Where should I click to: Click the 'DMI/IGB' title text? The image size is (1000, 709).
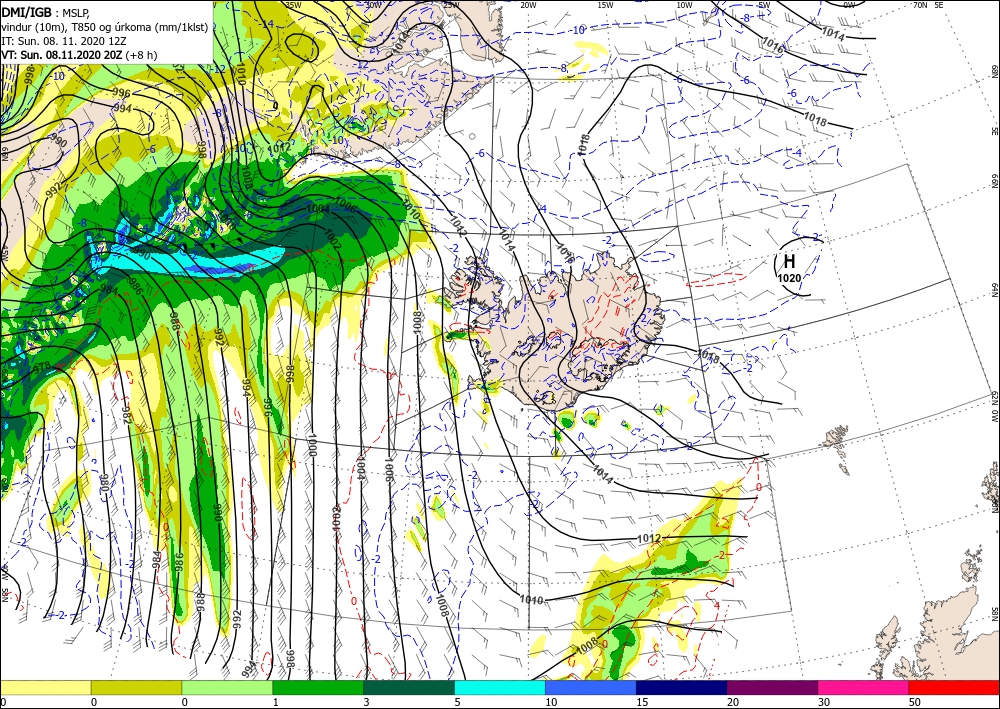(26, 11)
